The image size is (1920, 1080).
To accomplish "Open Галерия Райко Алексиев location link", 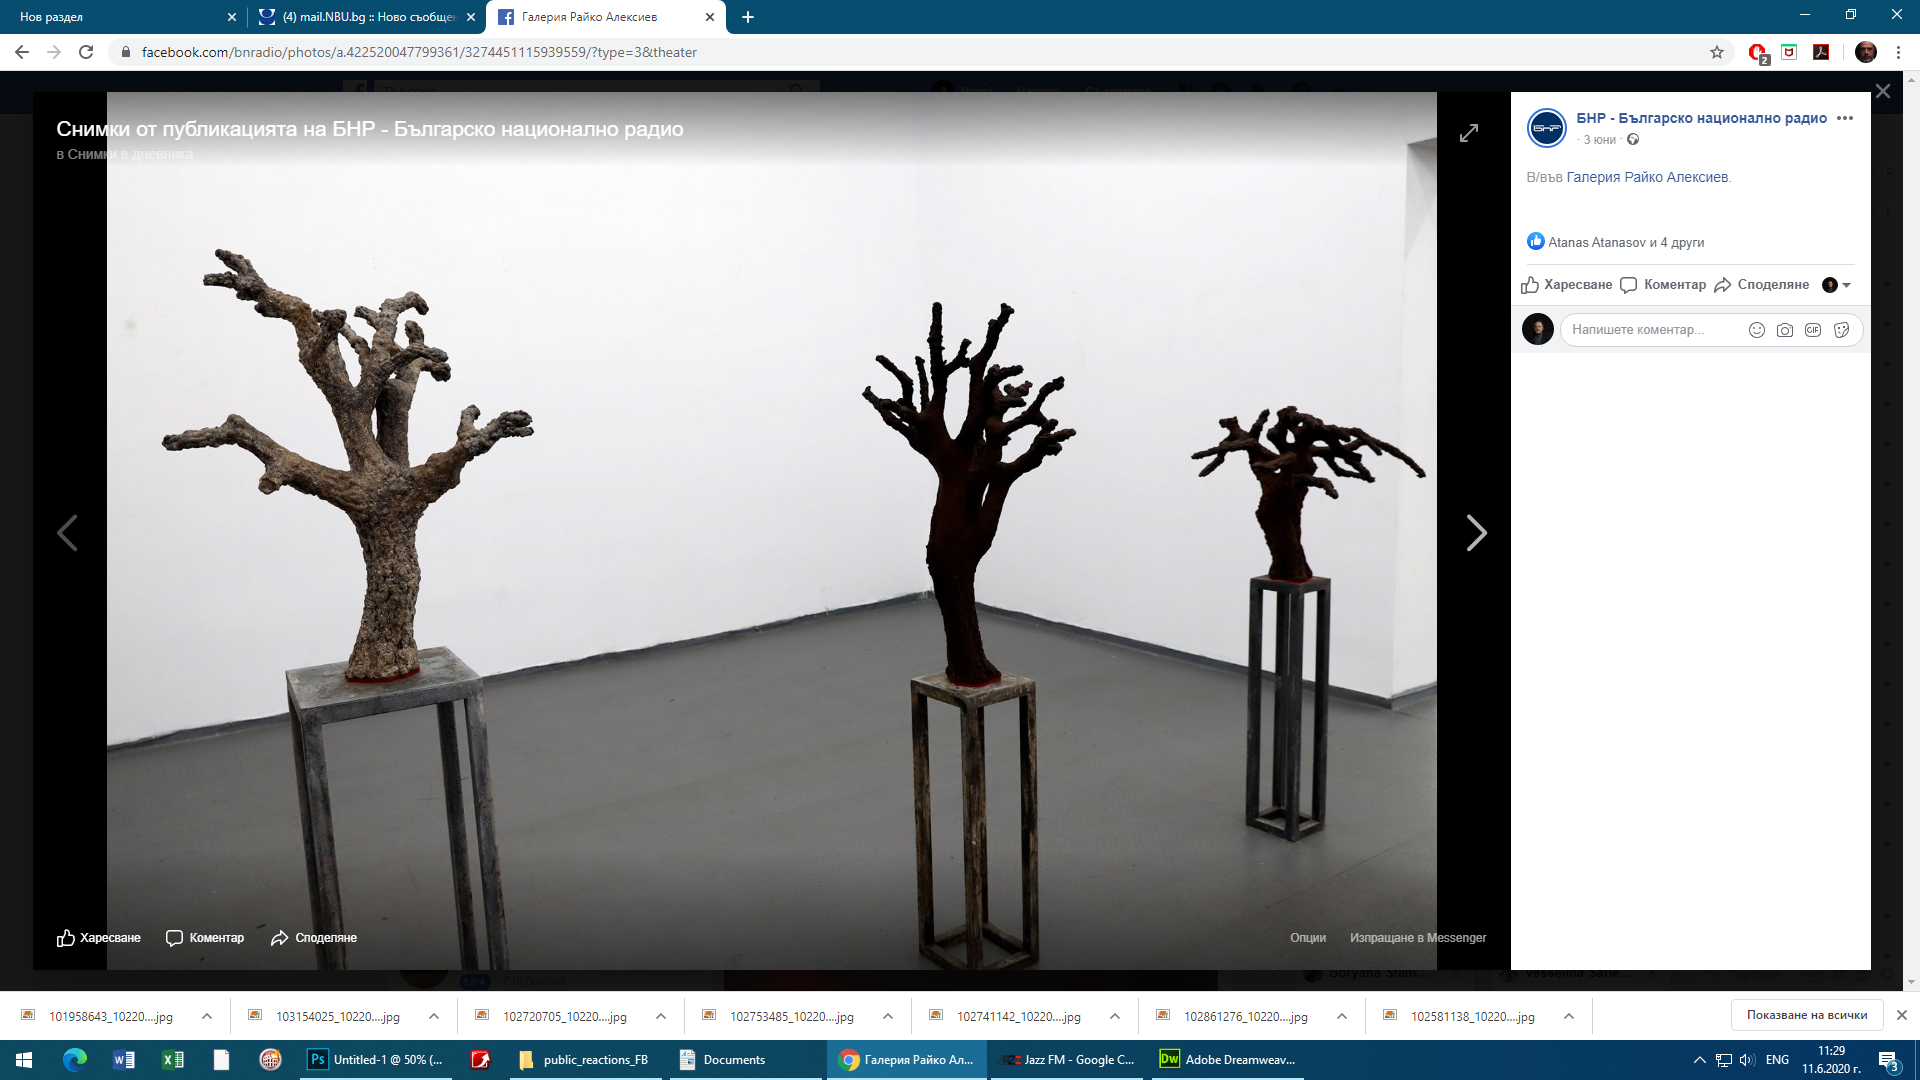I will [1647, 177].
